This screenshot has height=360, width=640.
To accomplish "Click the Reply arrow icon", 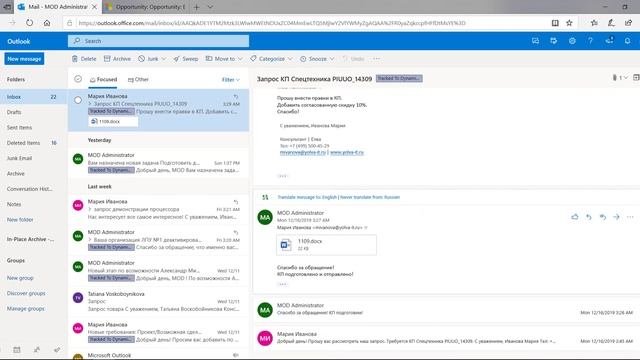I will coord(589,217).
